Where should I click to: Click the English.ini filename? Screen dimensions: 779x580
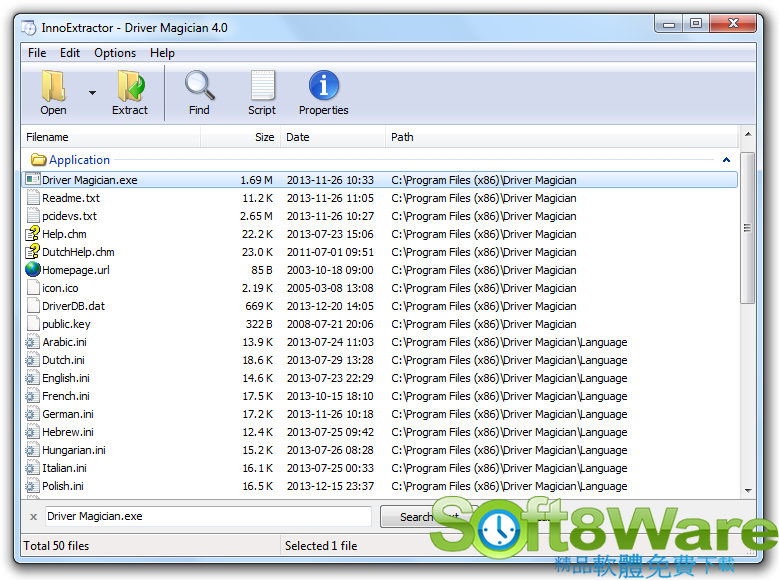[66, 378]
